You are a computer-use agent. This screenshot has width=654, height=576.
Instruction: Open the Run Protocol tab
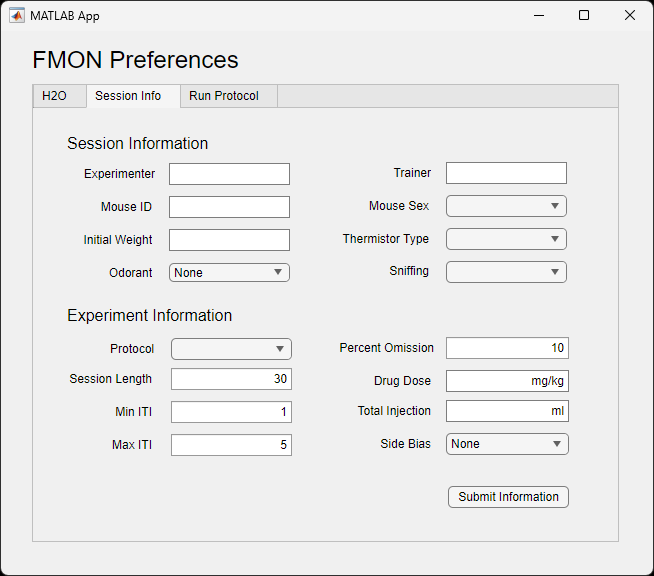coord(229,96)
